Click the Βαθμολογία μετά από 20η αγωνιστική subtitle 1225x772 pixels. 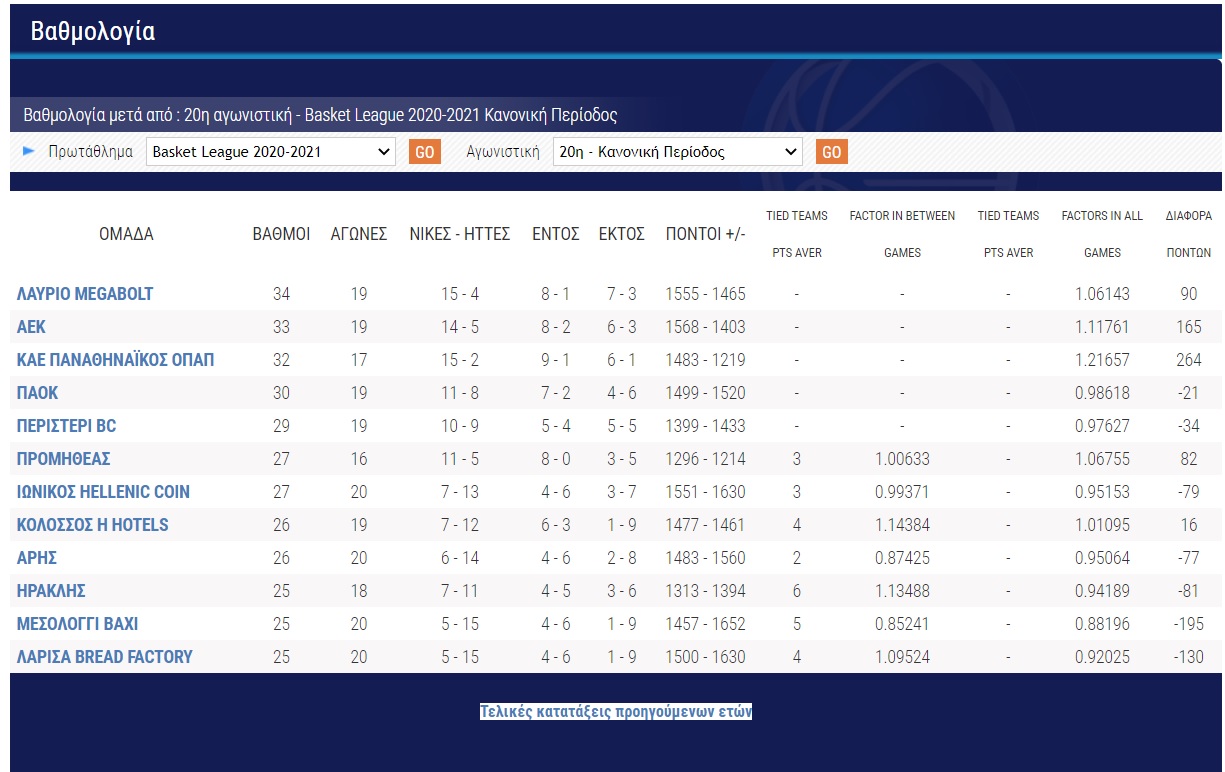320,115
